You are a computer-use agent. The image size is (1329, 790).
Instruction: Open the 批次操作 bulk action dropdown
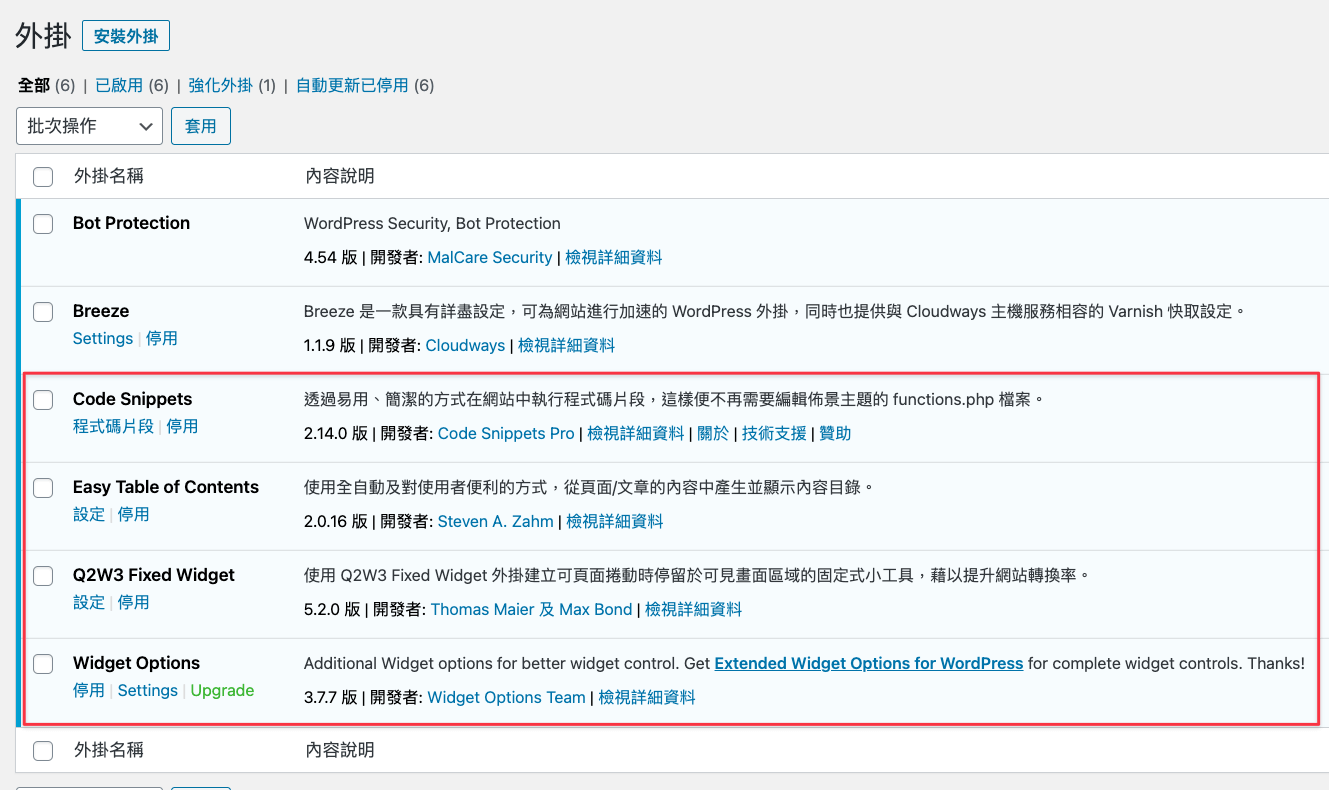pyautogui.click(x=89, y=126)
